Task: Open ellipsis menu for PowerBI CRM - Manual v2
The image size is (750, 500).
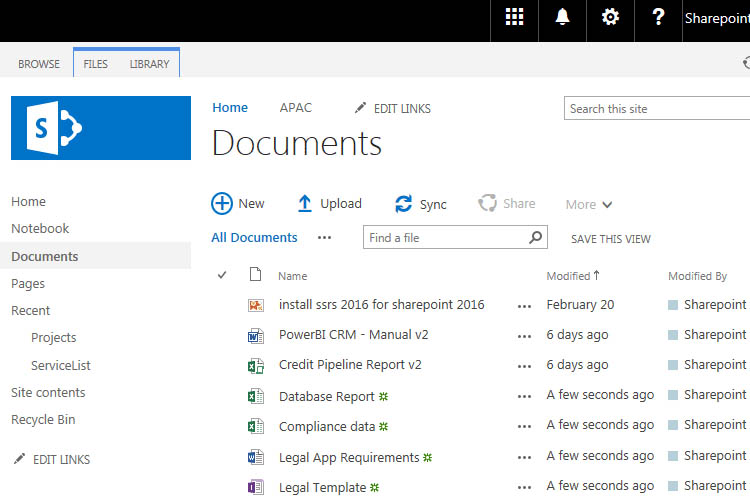Action: coord(524,336)
